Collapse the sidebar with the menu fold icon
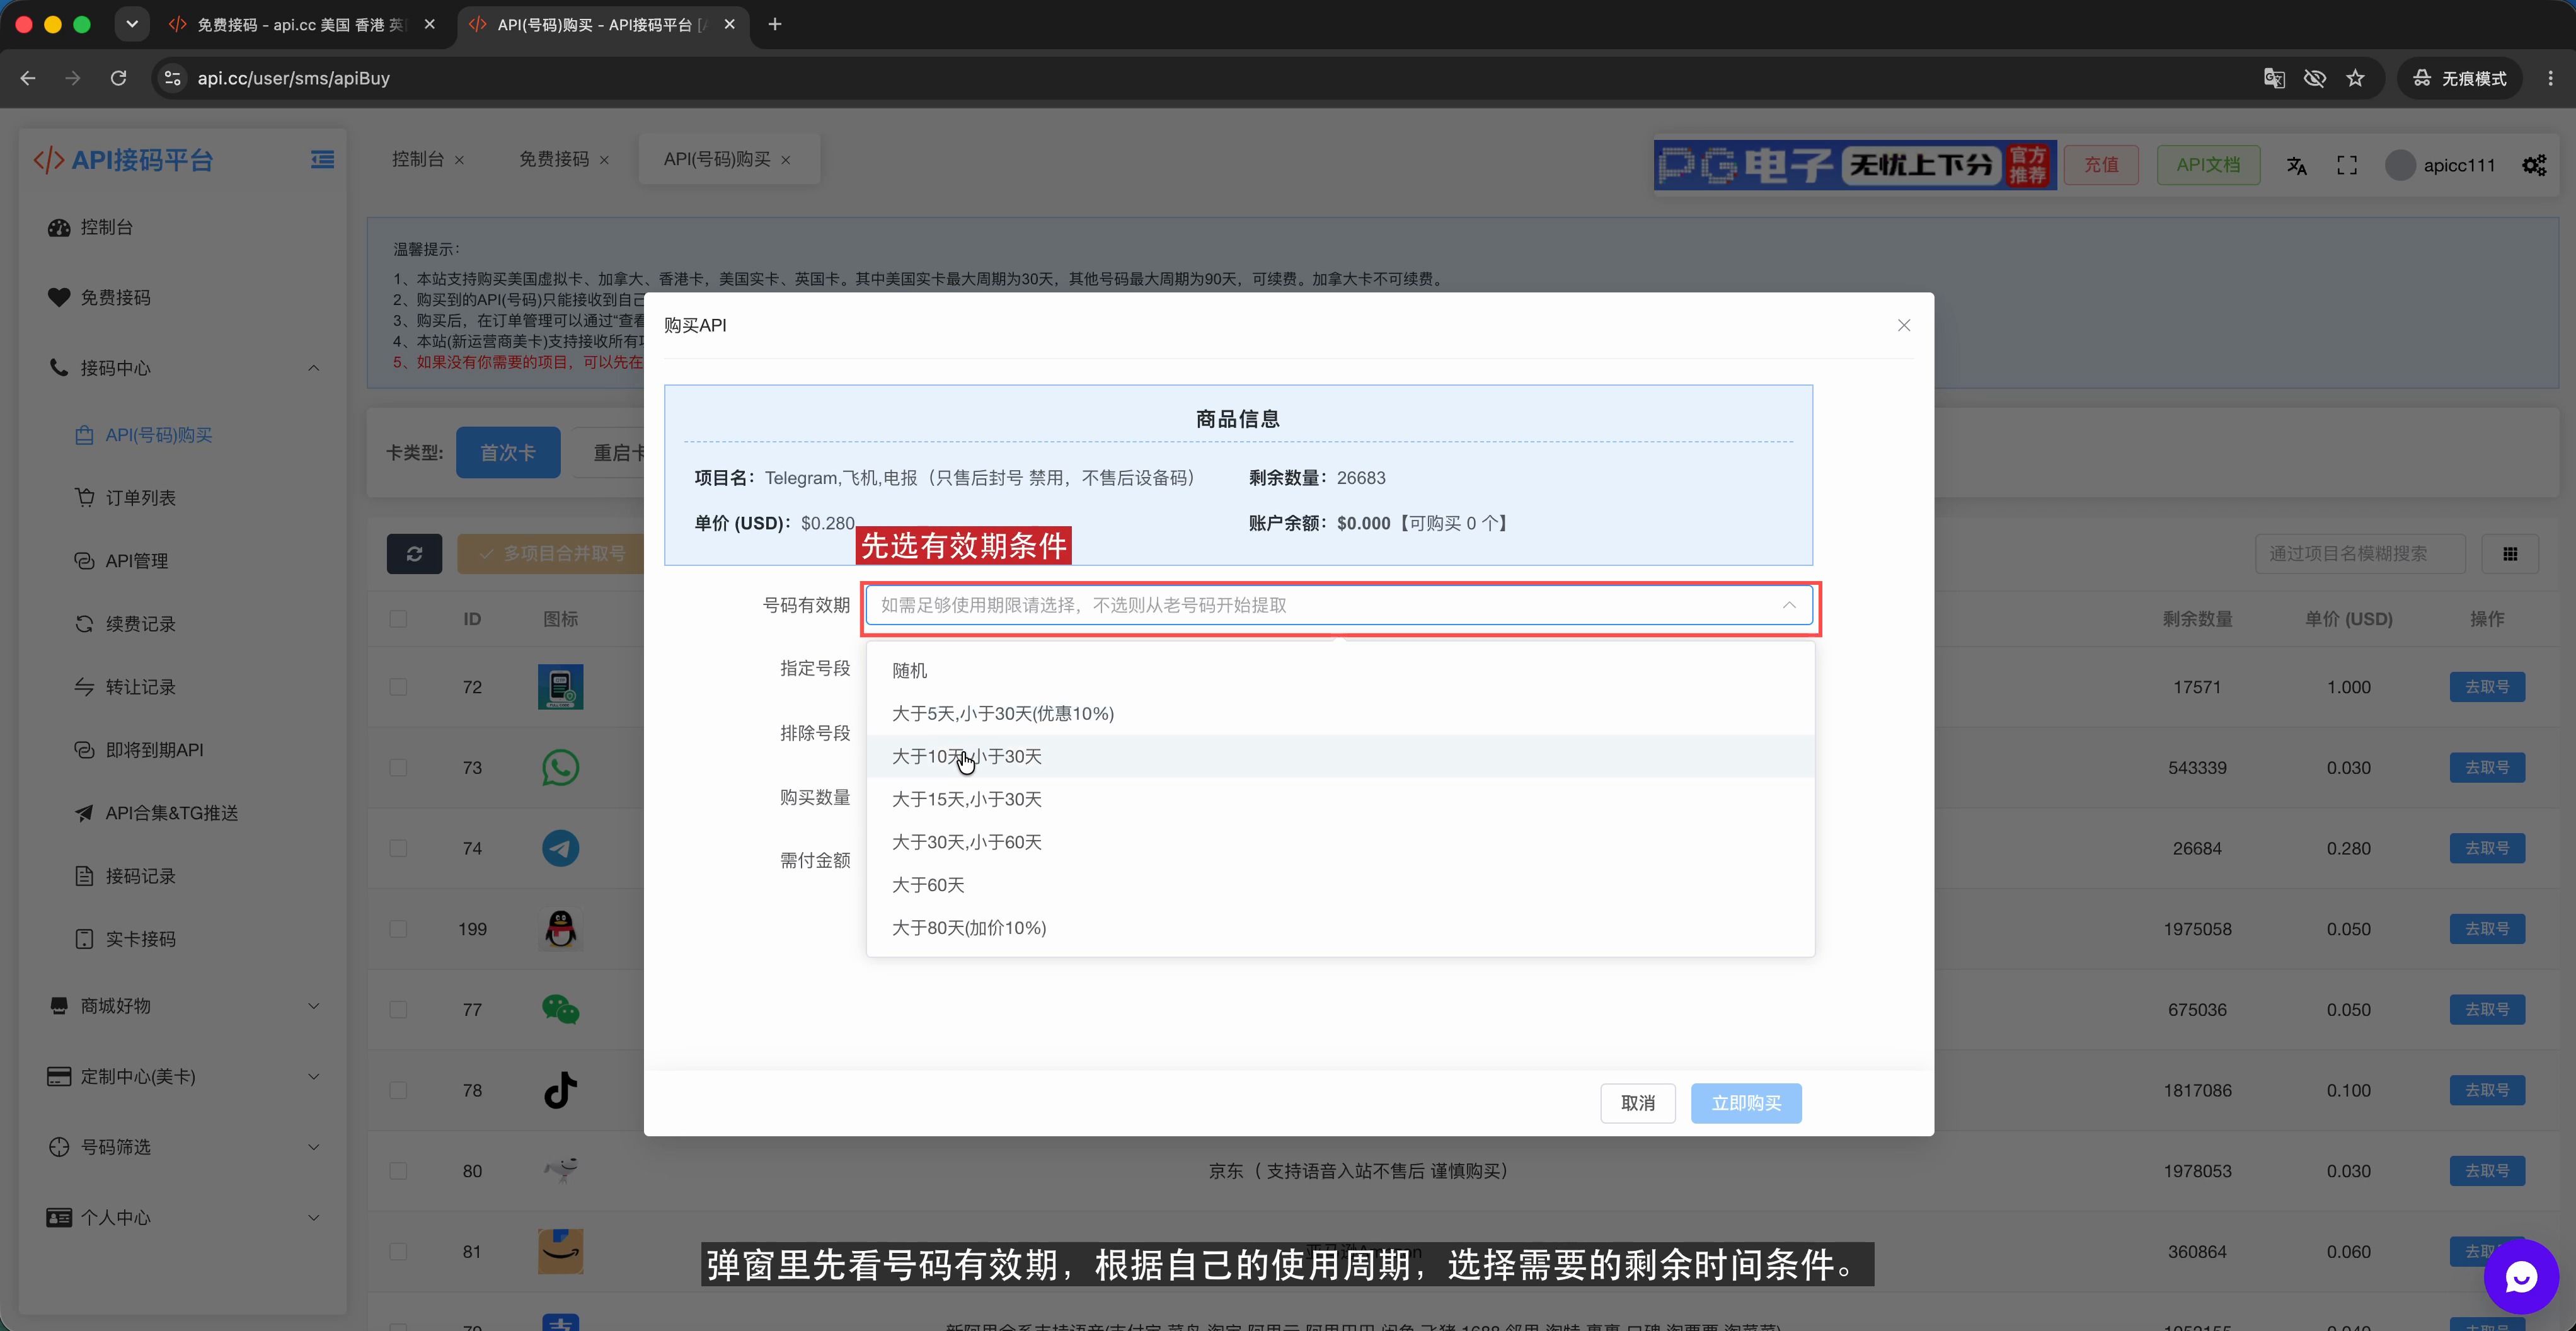 pyautogui.click(x=322, y=160)
